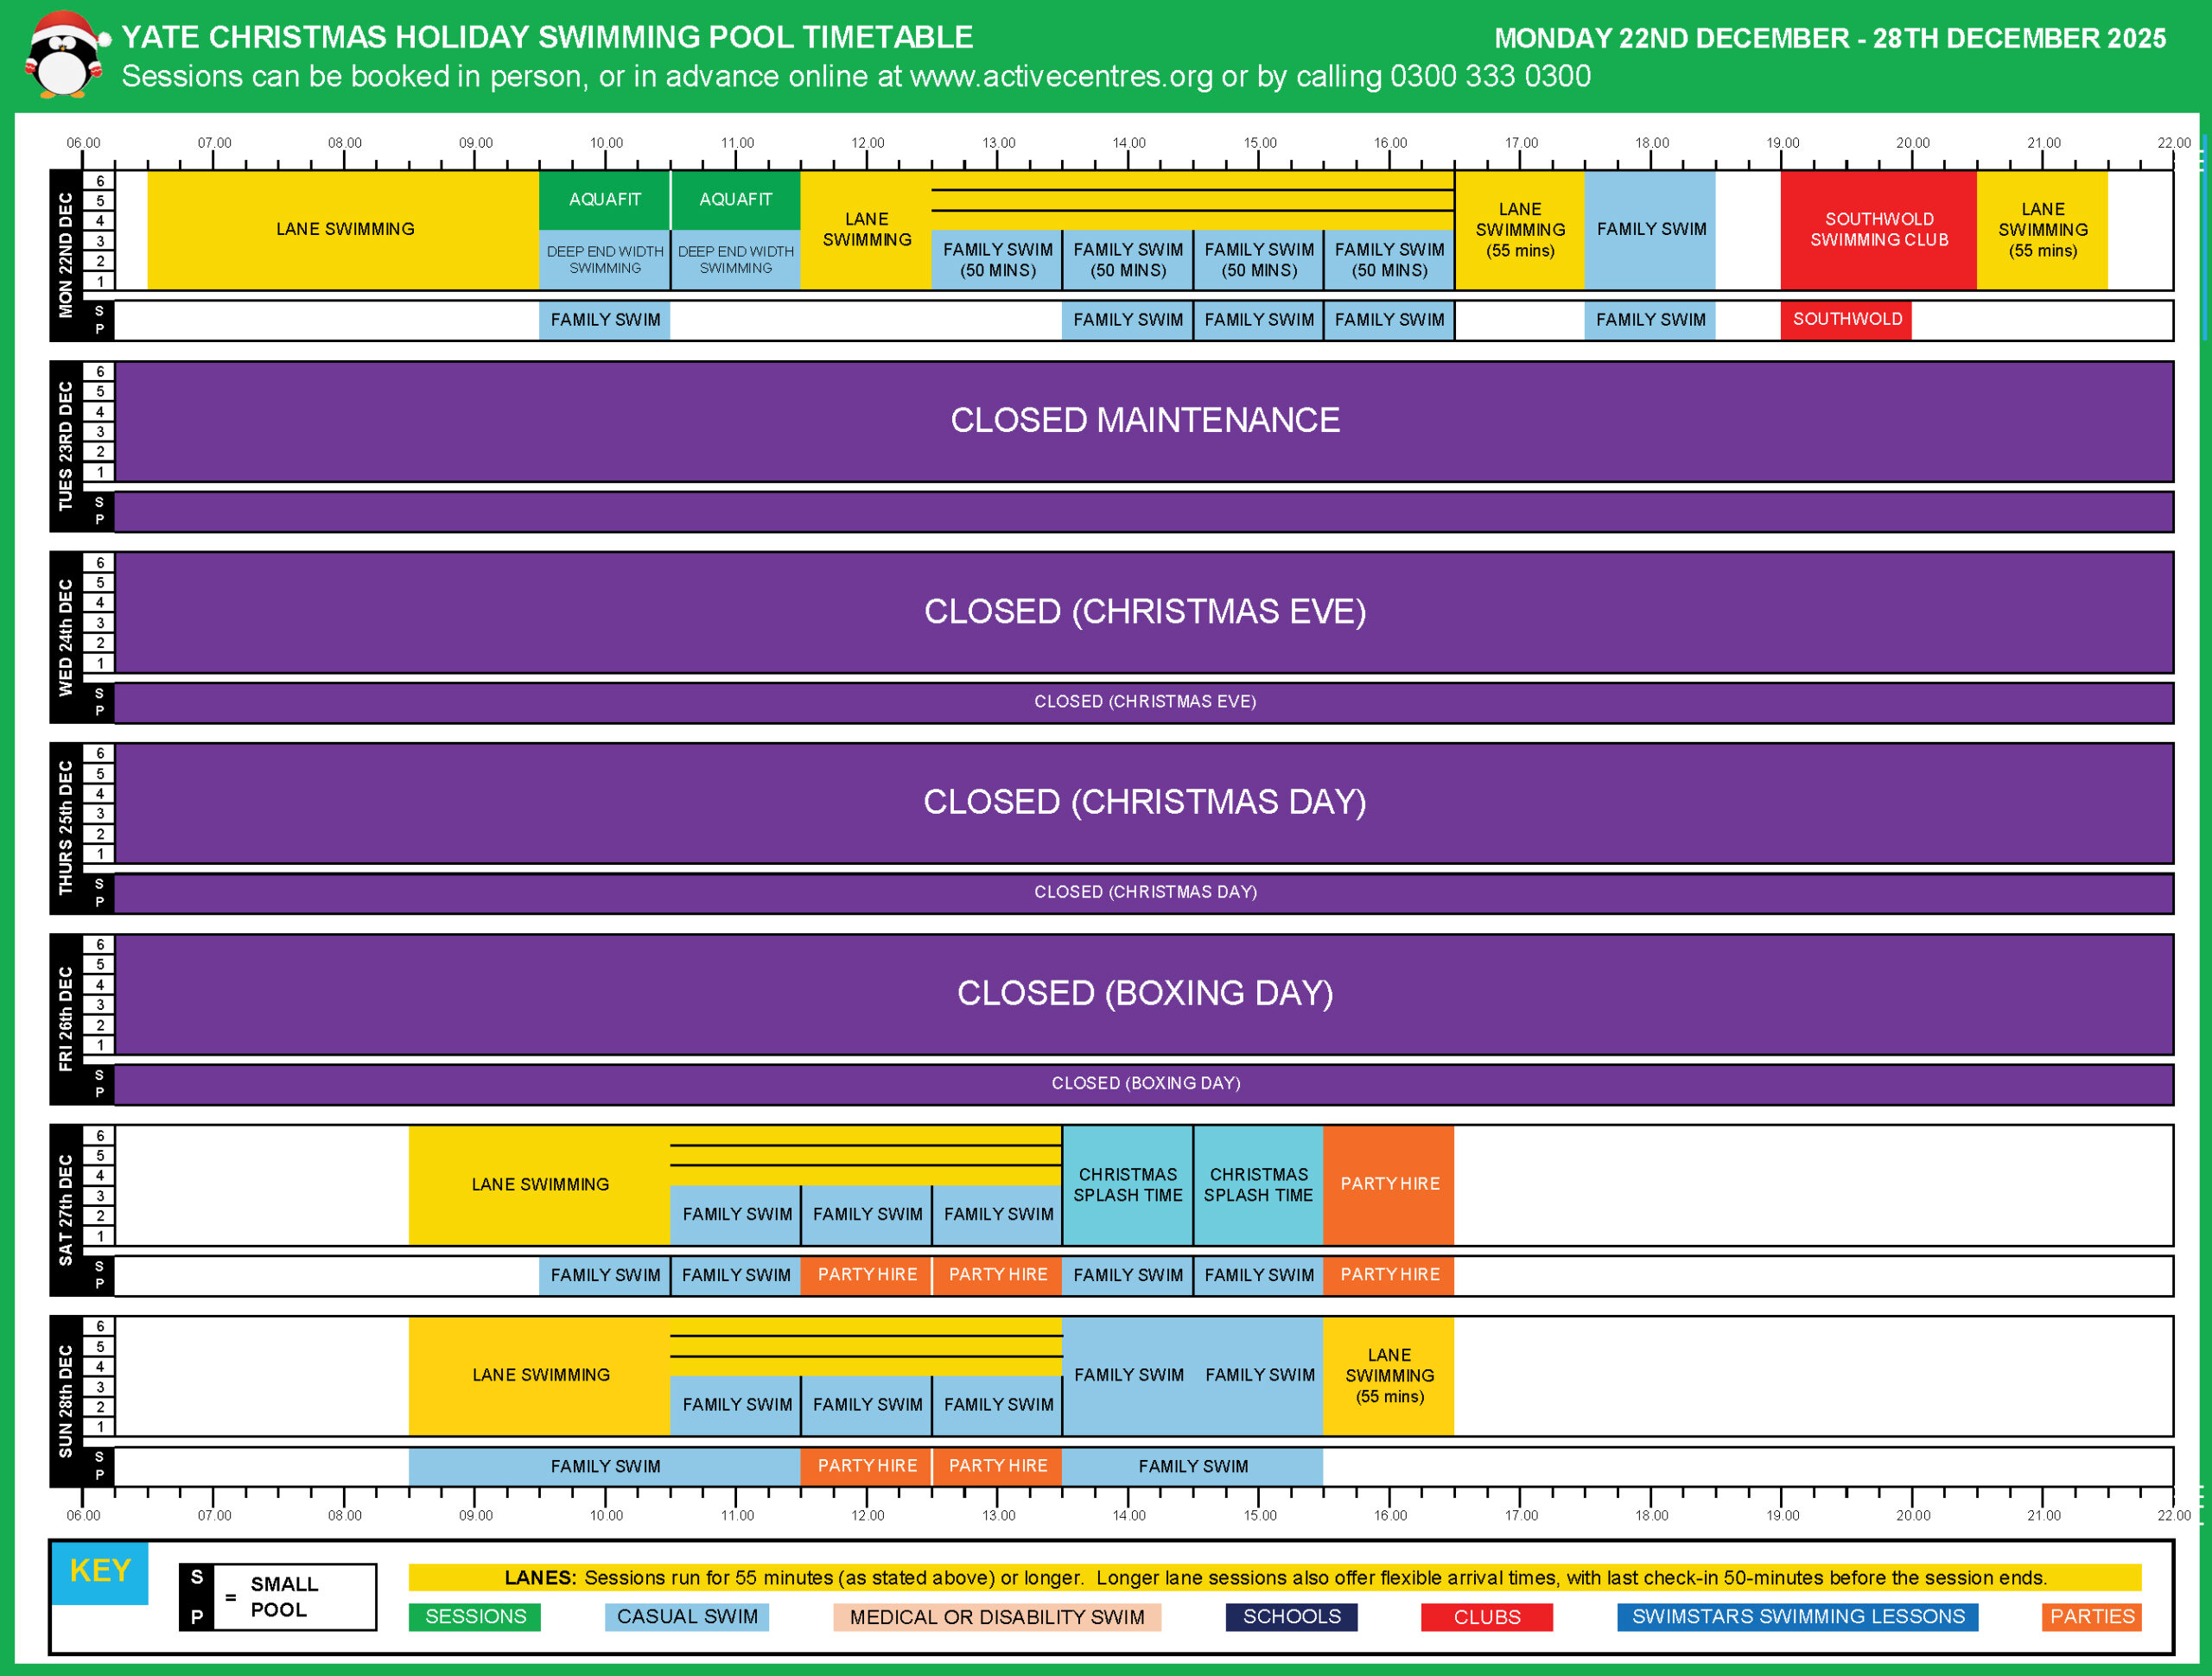Click the red CLUBS key swatch
Screen dimensions: 2212x1676
tap(1486, 1617)
